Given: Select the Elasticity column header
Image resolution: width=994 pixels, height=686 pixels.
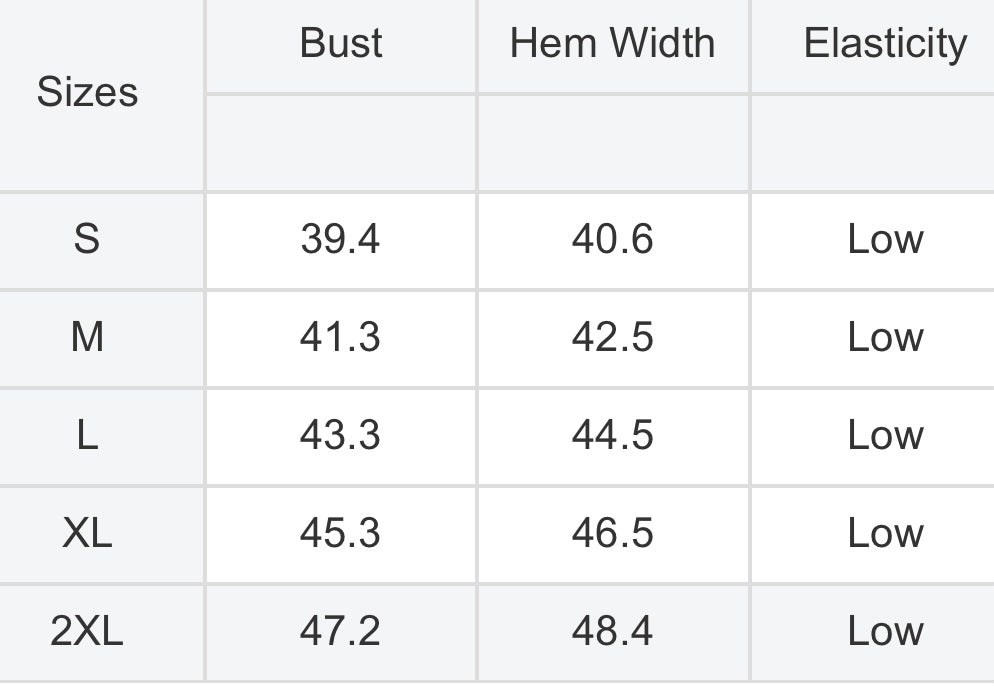Looking at the screenshot, I should [x=886, y=44].
